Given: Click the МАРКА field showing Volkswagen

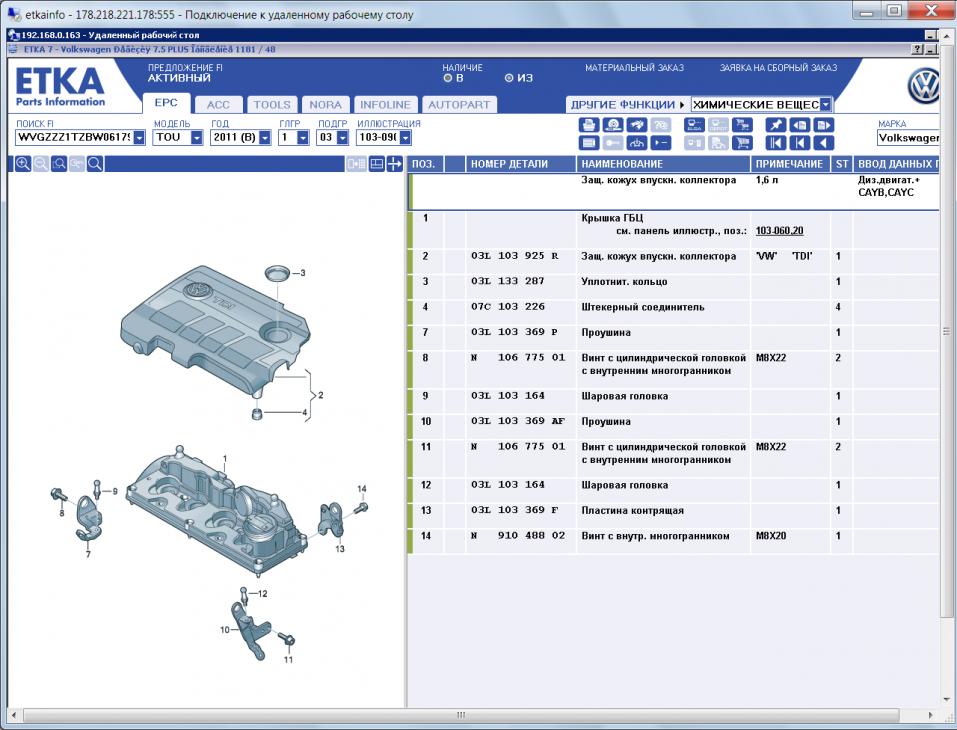Looking at the screenshot, I should (x=908, y=138).
